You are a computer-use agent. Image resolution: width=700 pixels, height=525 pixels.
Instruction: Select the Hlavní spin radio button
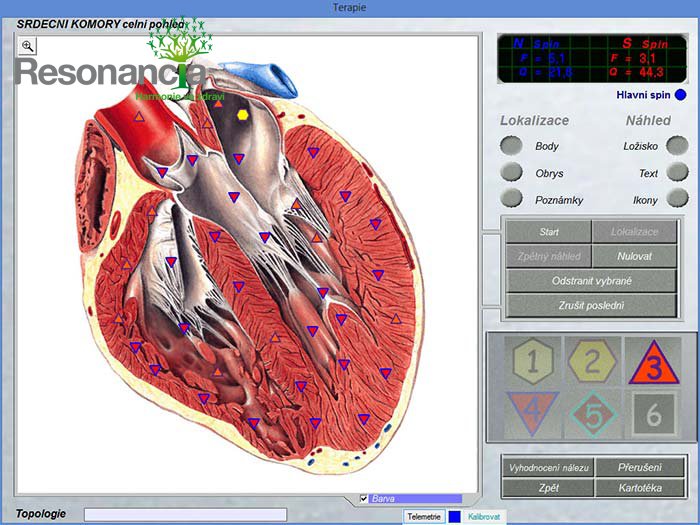click(680, 96)
